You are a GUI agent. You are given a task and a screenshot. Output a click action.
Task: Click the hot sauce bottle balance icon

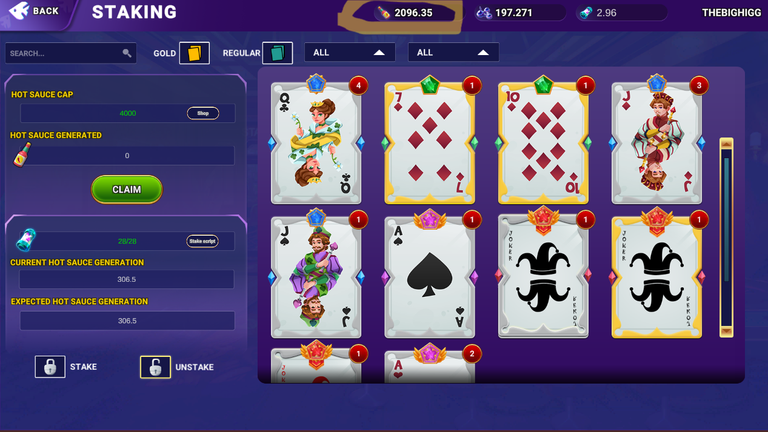(x=384, y=13)
